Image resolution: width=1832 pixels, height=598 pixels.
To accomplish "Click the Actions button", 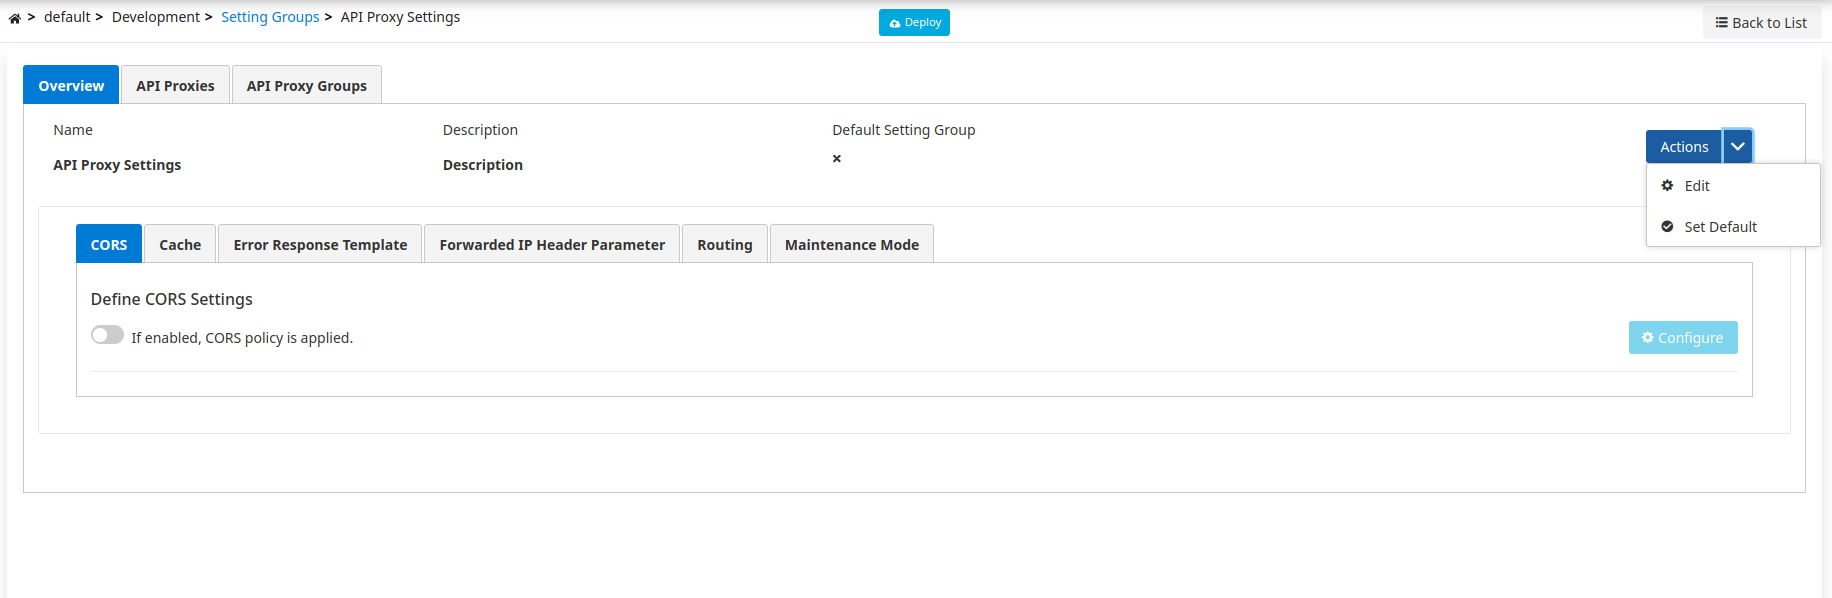I will click(1683, 146).
